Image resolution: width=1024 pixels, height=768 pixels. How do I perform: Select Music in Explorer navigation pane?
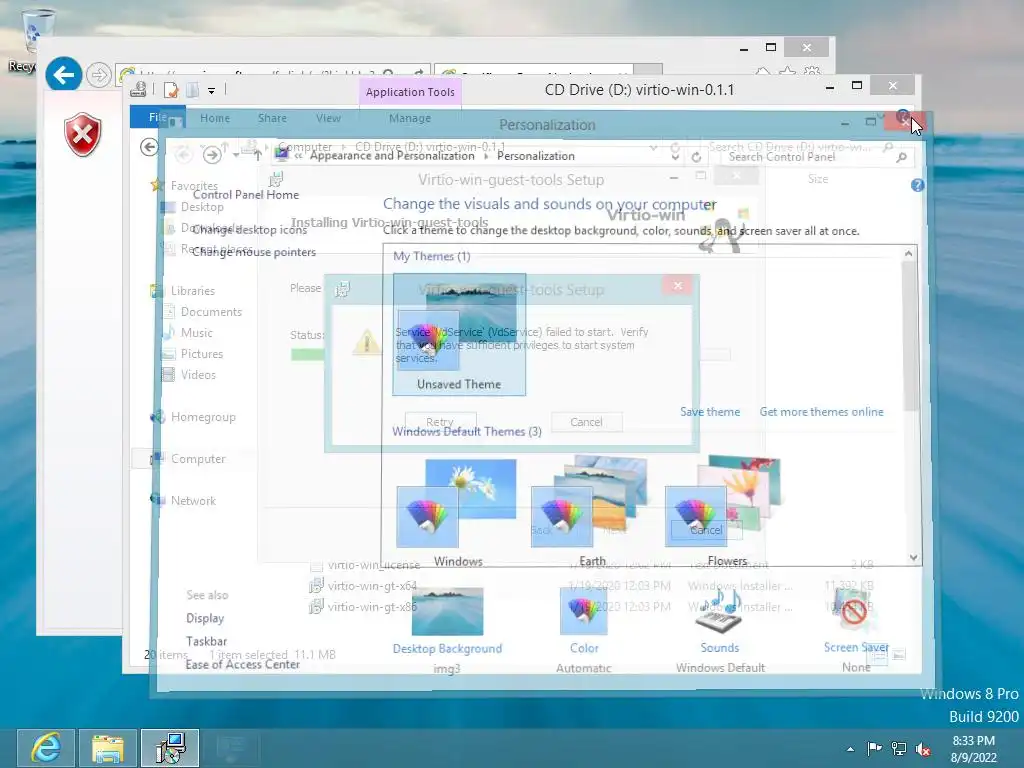197,332
